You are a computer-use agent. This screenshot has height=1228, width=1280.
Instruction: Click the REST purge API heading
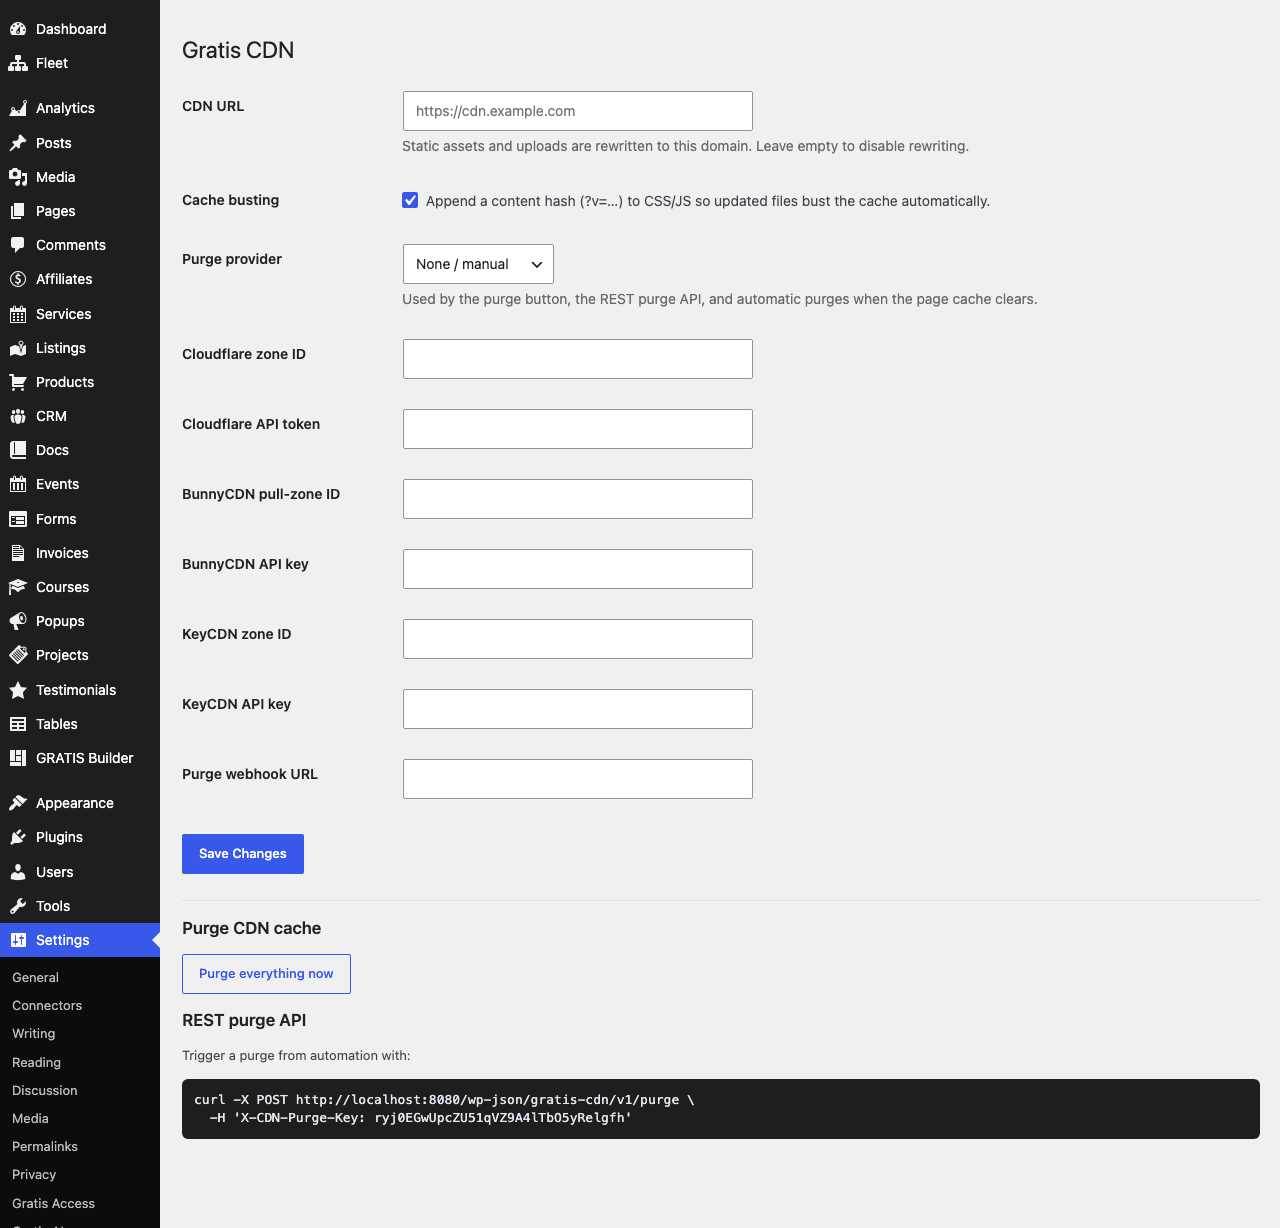[244, 1020]
